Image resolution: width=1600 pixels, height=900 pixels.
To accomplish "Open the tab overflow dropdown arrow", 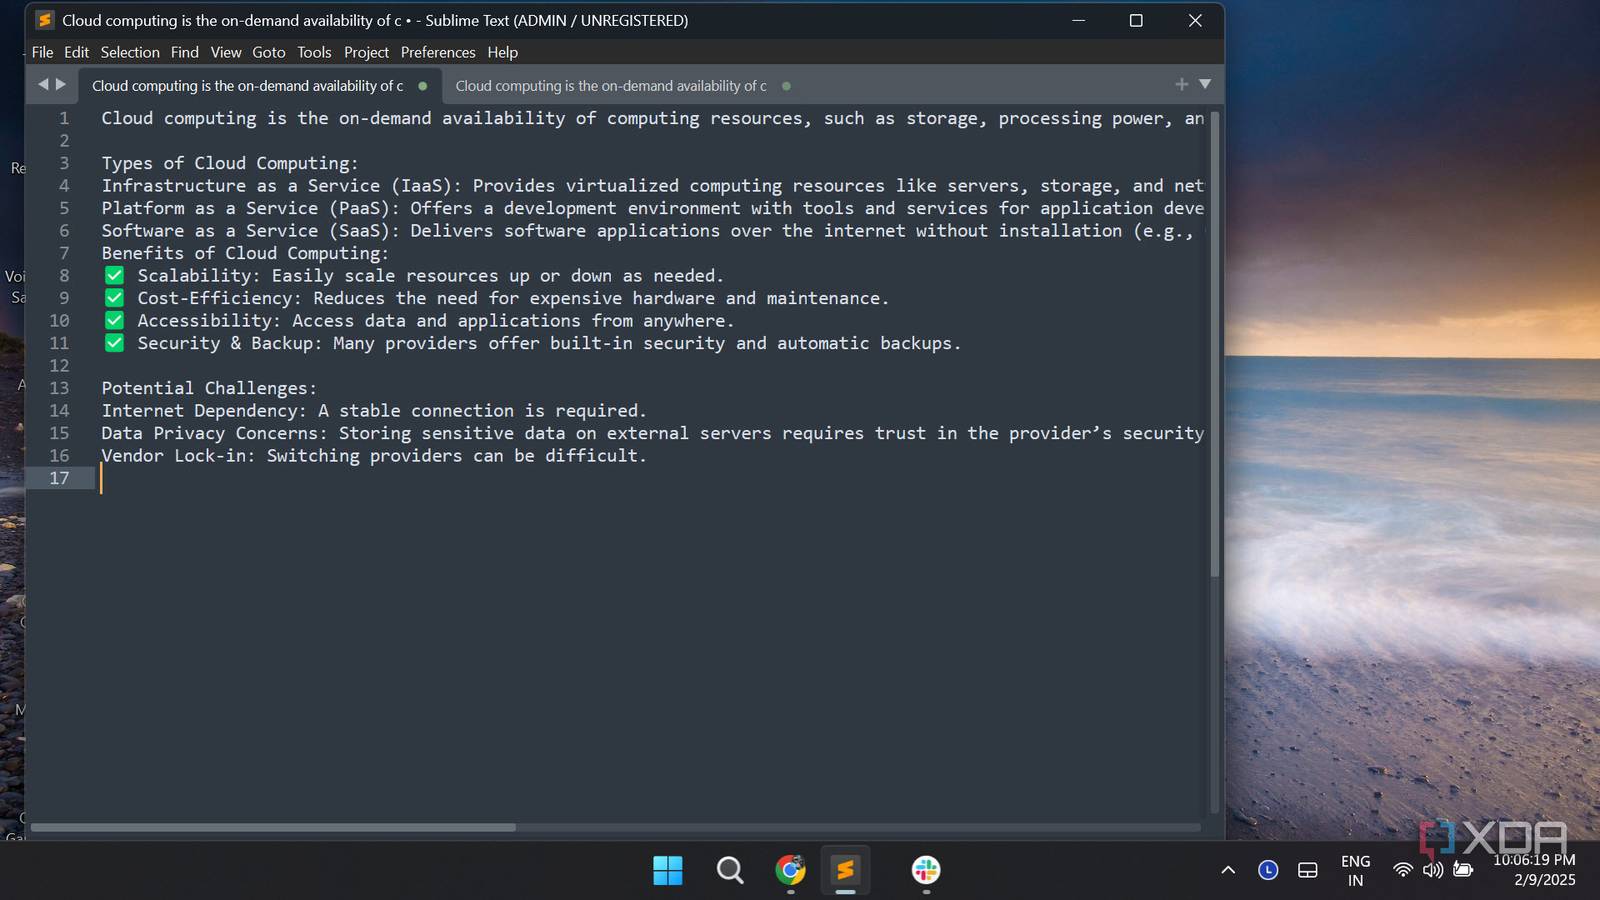I will coord(1205,85).
